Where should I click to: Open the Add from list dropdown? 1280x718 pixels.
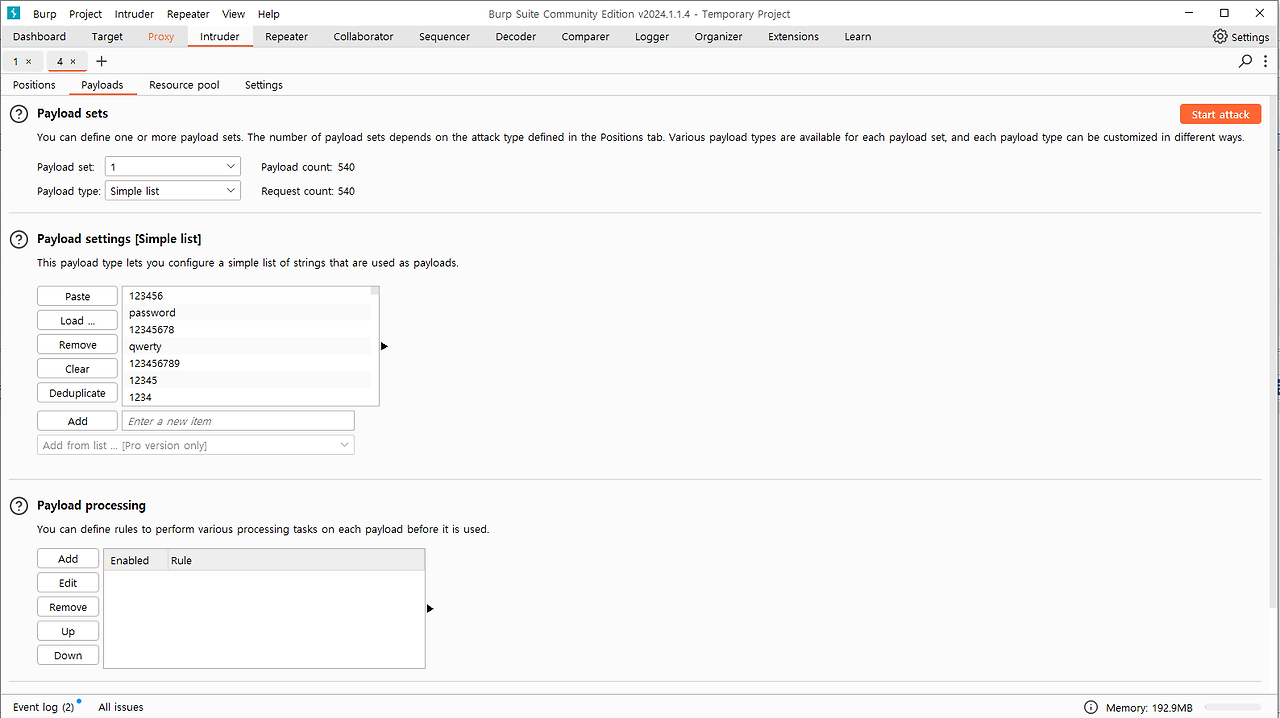pyautogui.click(x=196, y=445)
